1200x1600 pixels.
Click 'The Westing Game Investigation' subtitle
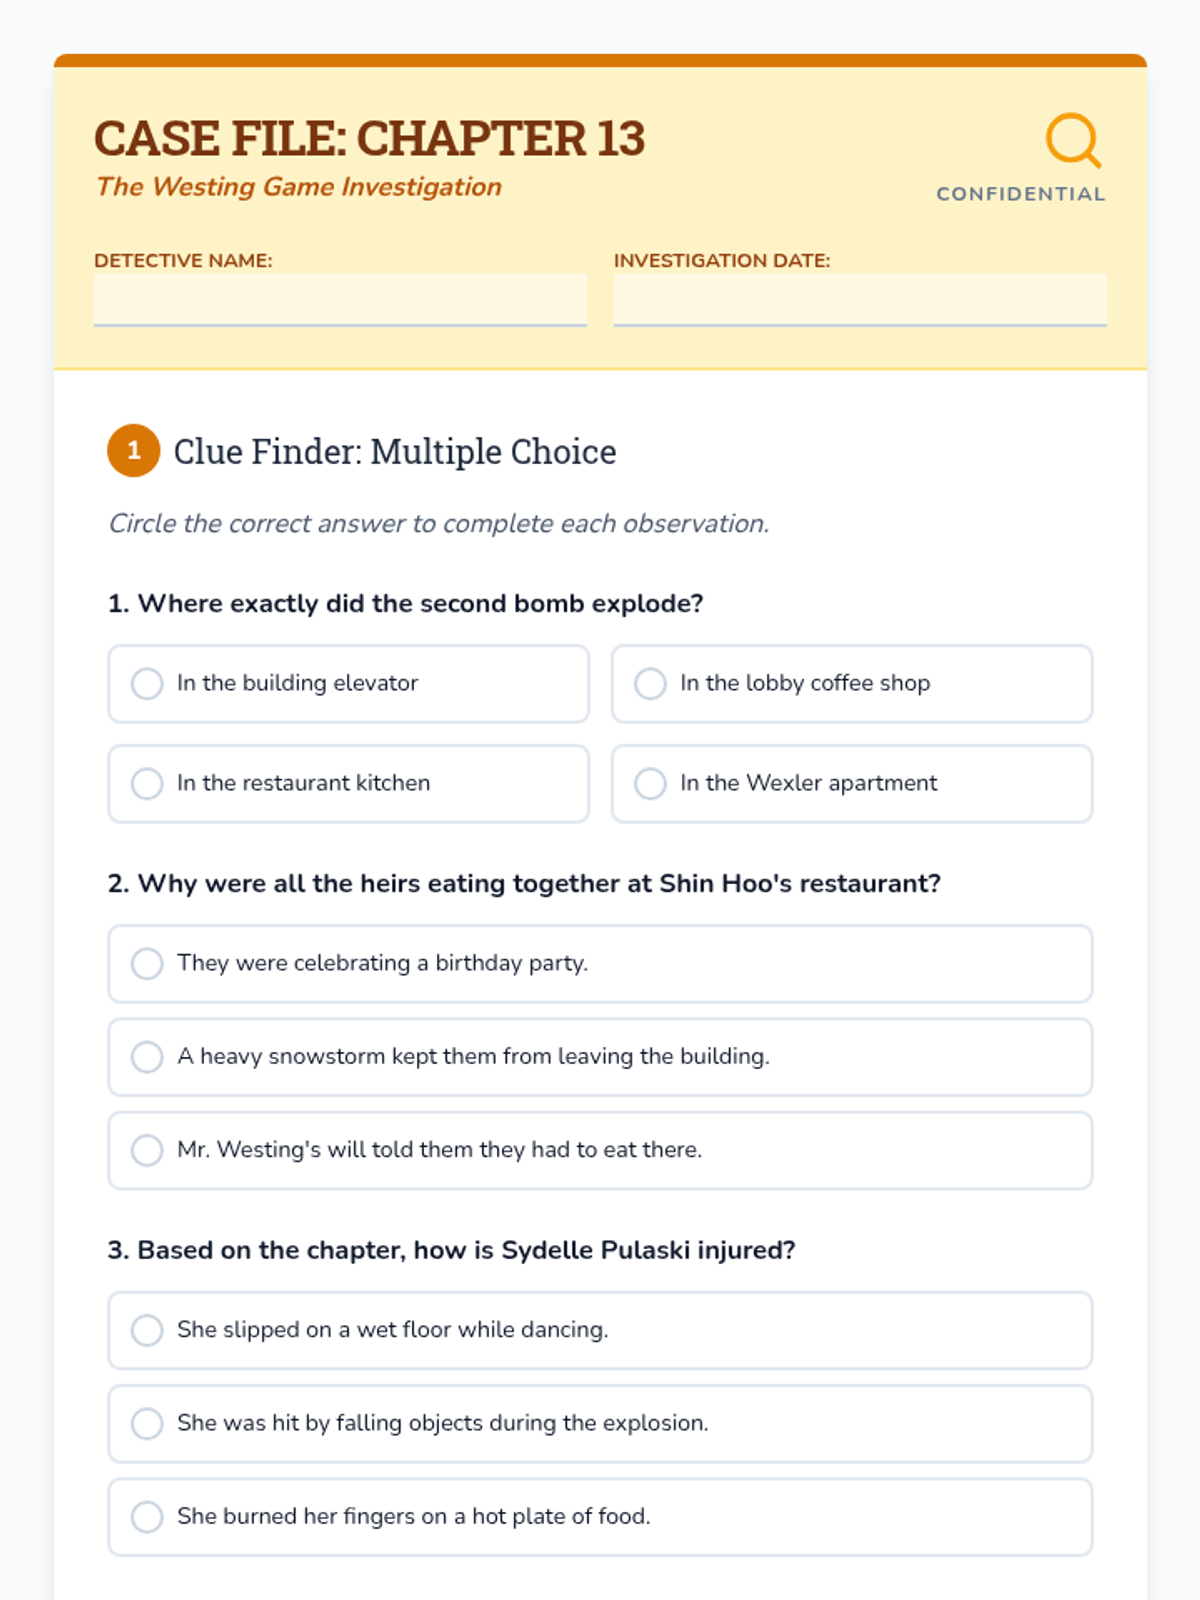pos(299,187)
